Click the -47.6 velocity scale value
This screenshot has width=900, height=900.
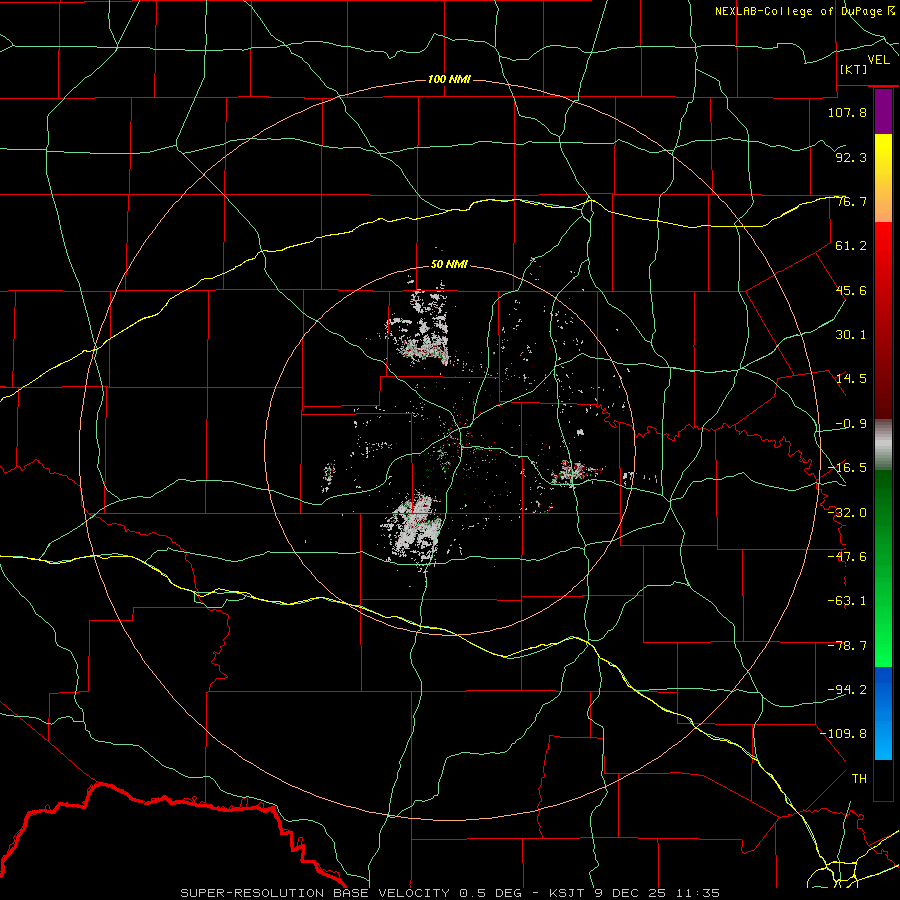(x=847, y=557)
